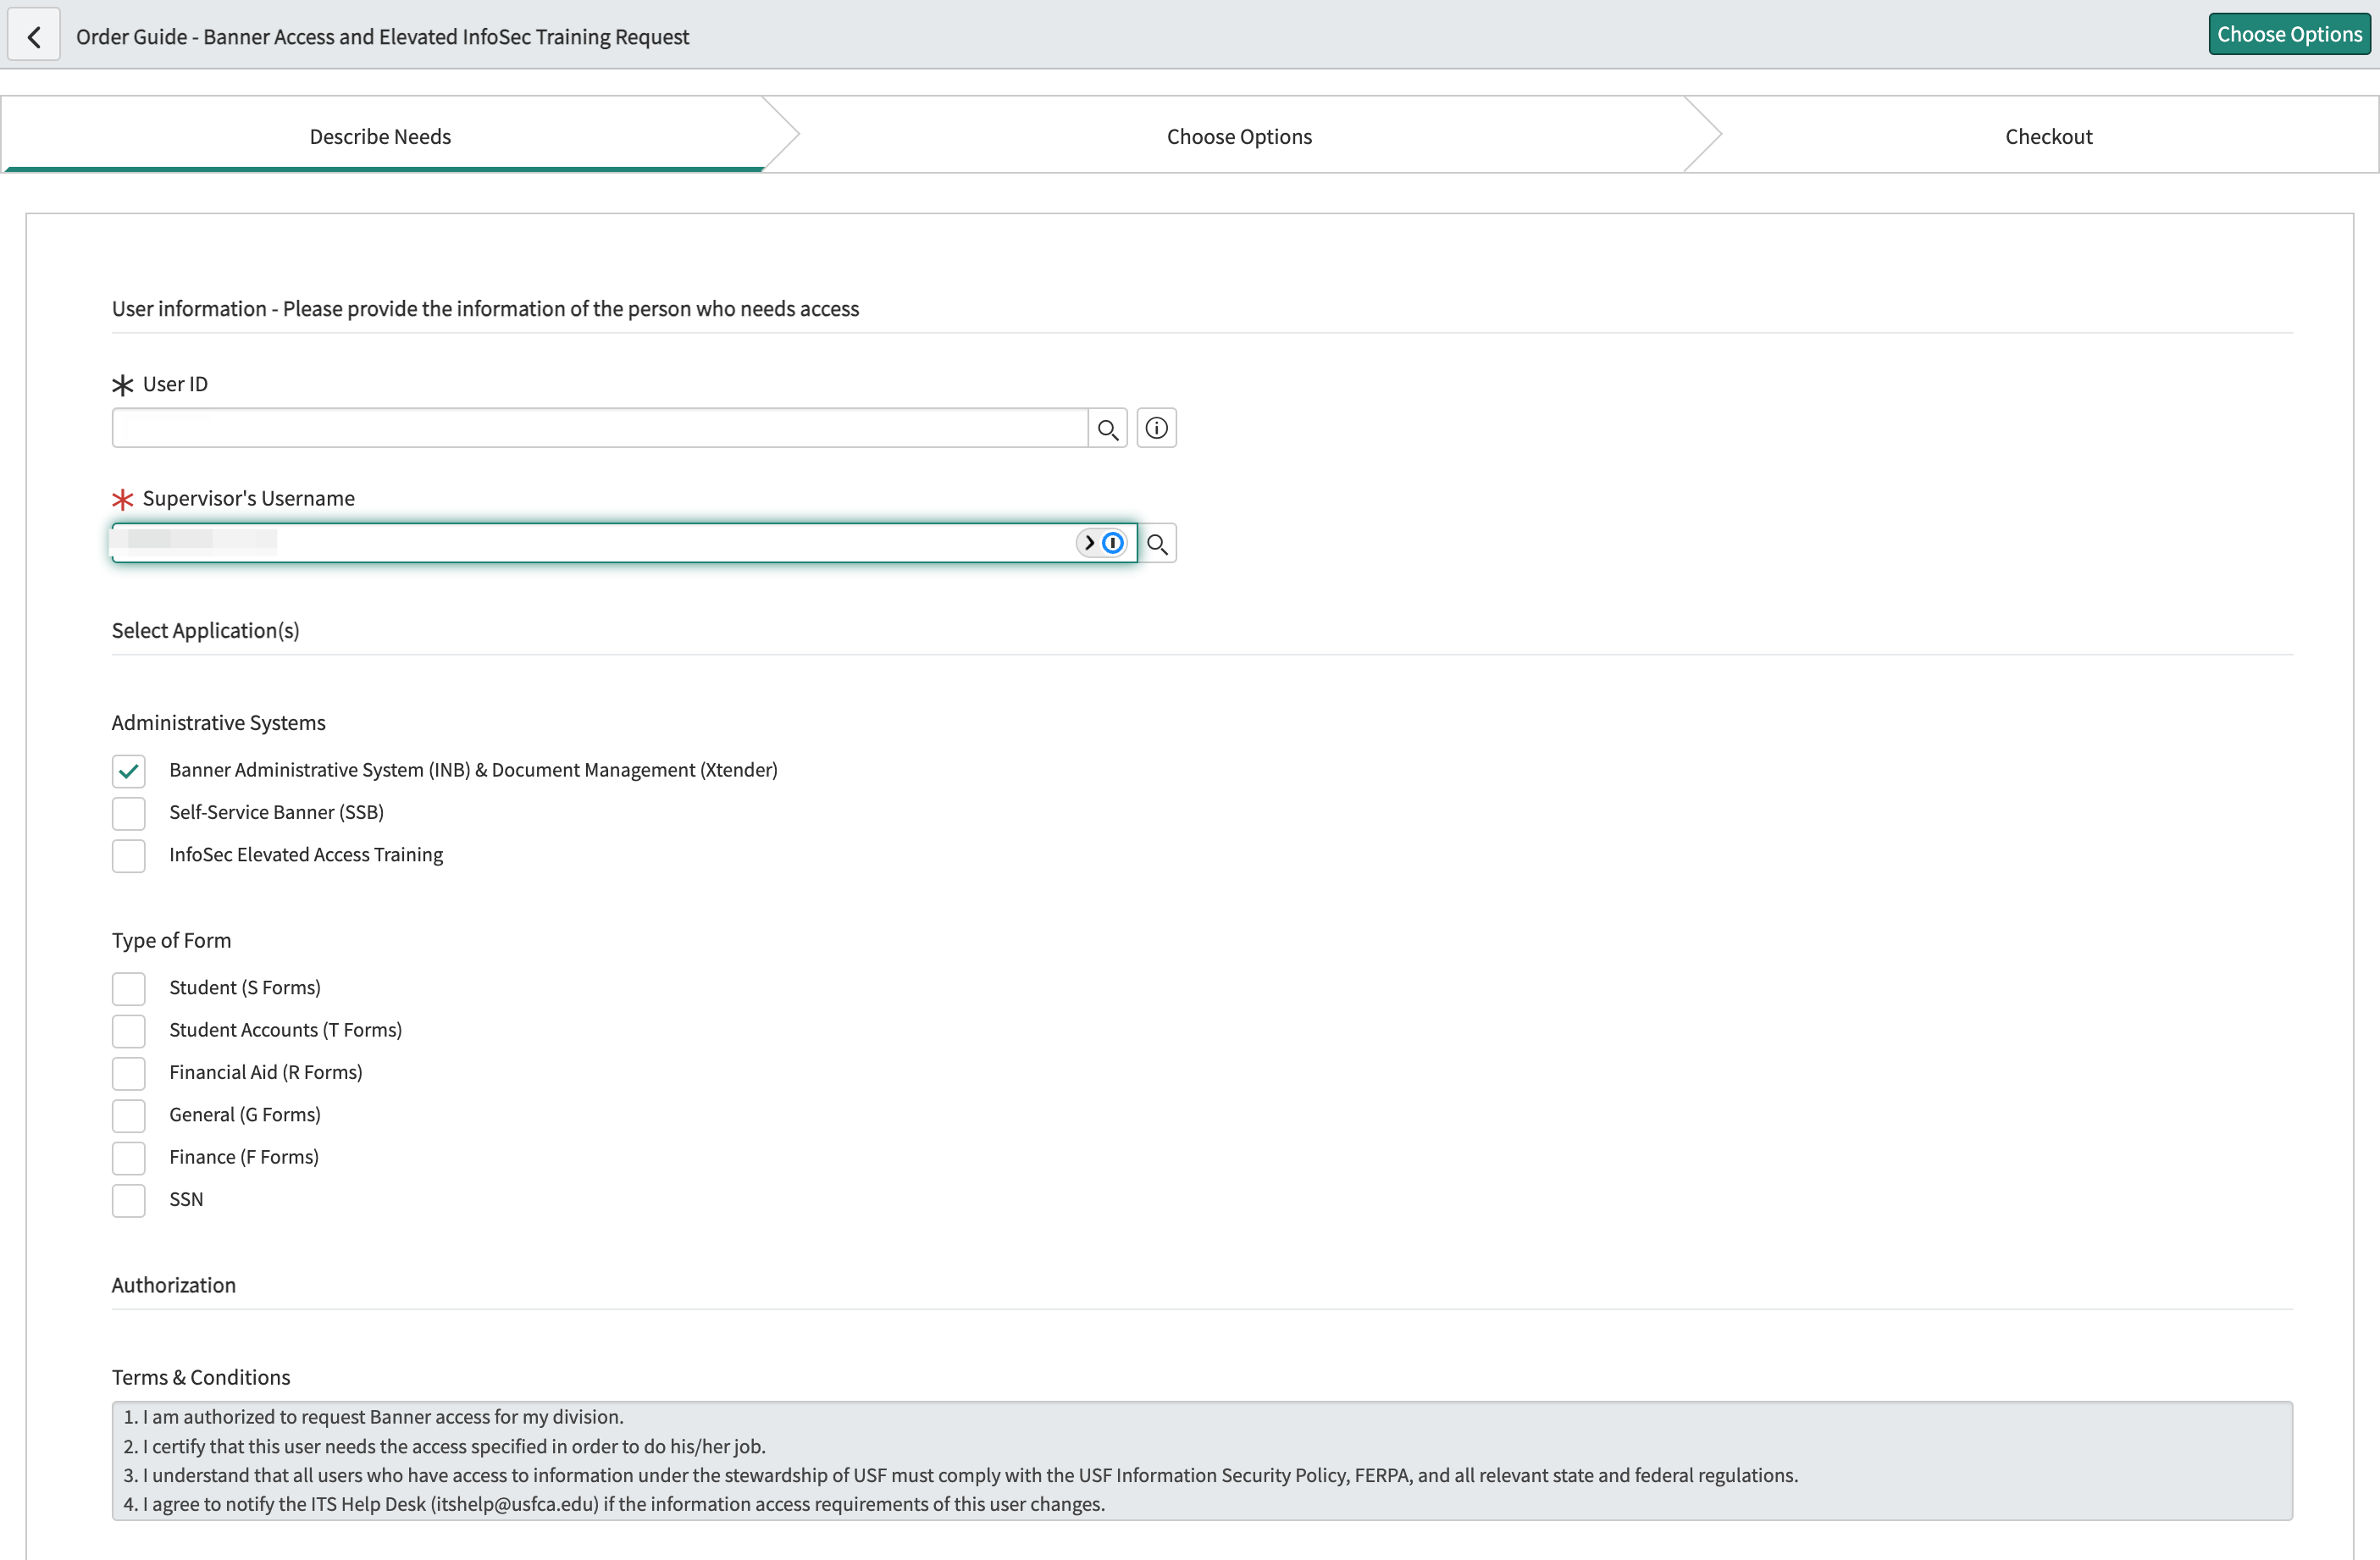The height and width of the screenshot is (1560, 2380).
Task: Check Self-Service Banner (SSB) box
Action: pyautogui.click(x=129, y=813)
